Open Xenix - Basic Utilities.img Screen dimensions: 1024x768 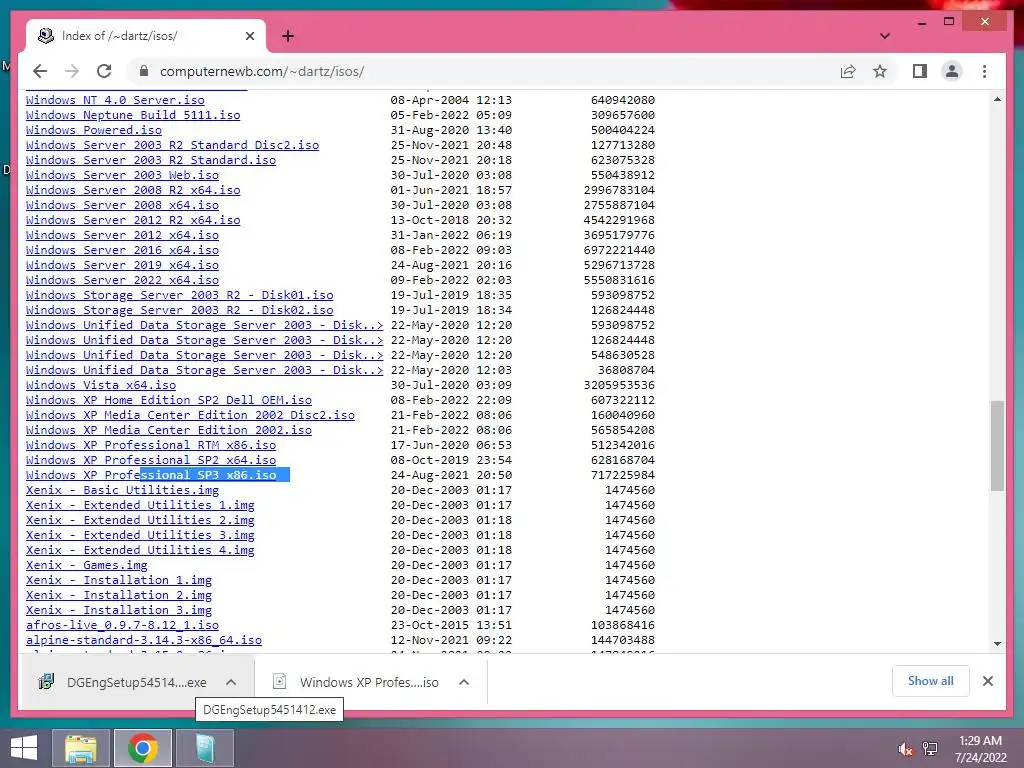pos(122,490)
